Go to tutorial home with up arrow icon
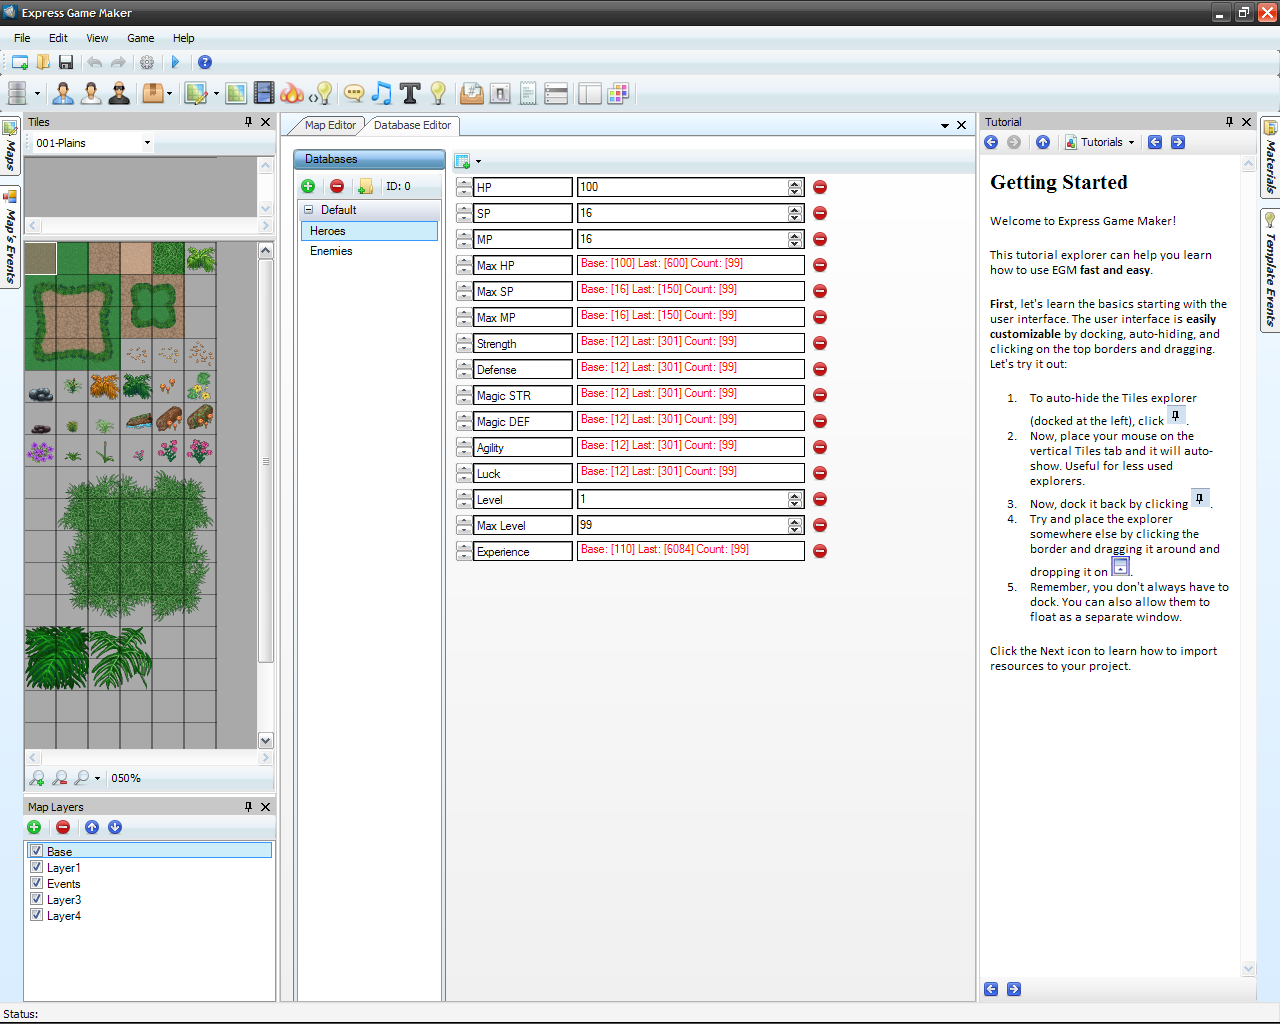This screenshot has height=1024, width=1280. tap(1043, 142)
